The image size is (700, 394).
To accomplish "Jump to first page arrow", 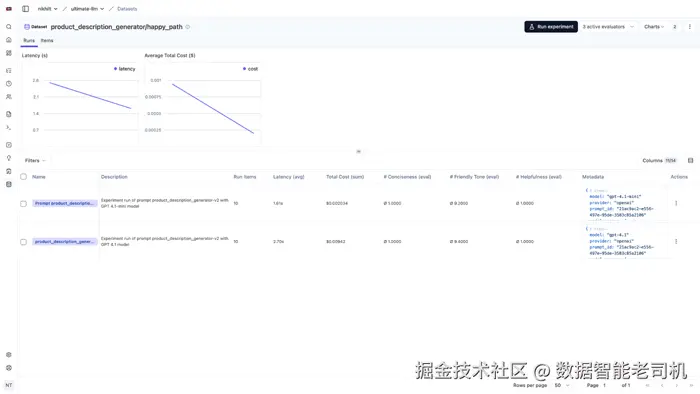I will coord(647,385).
